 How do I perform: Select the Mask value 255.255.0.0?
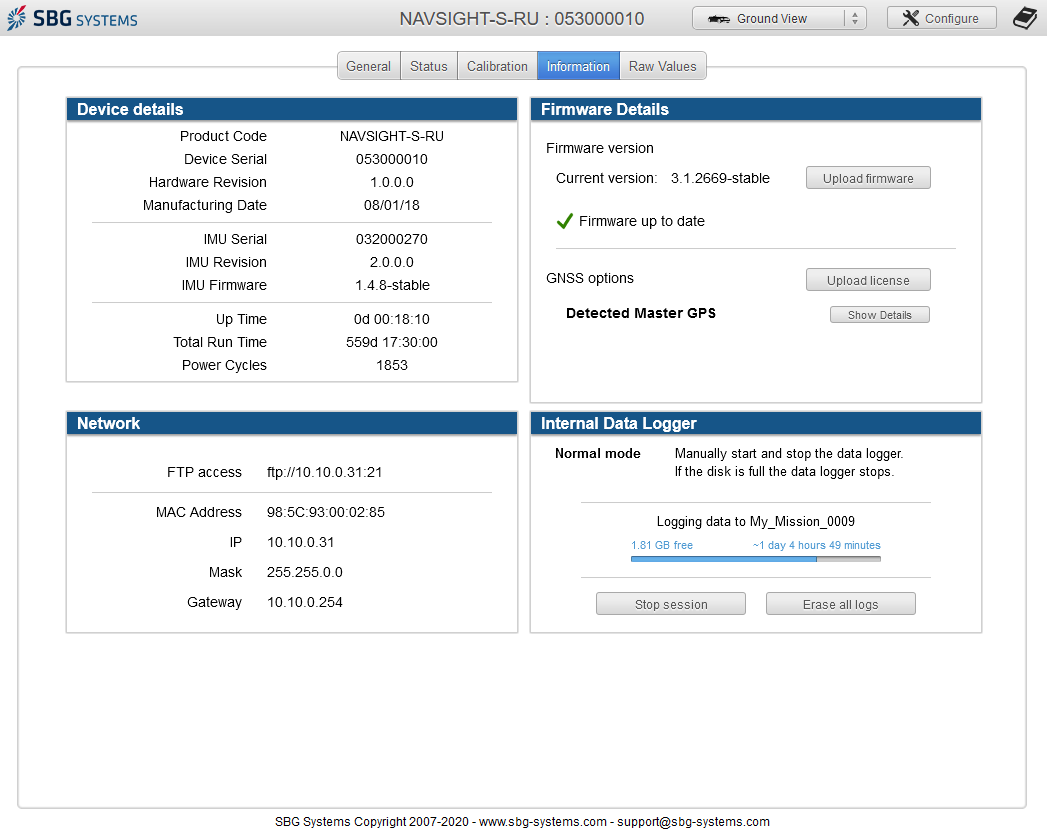pyautogui.click(x=304, y=572)
